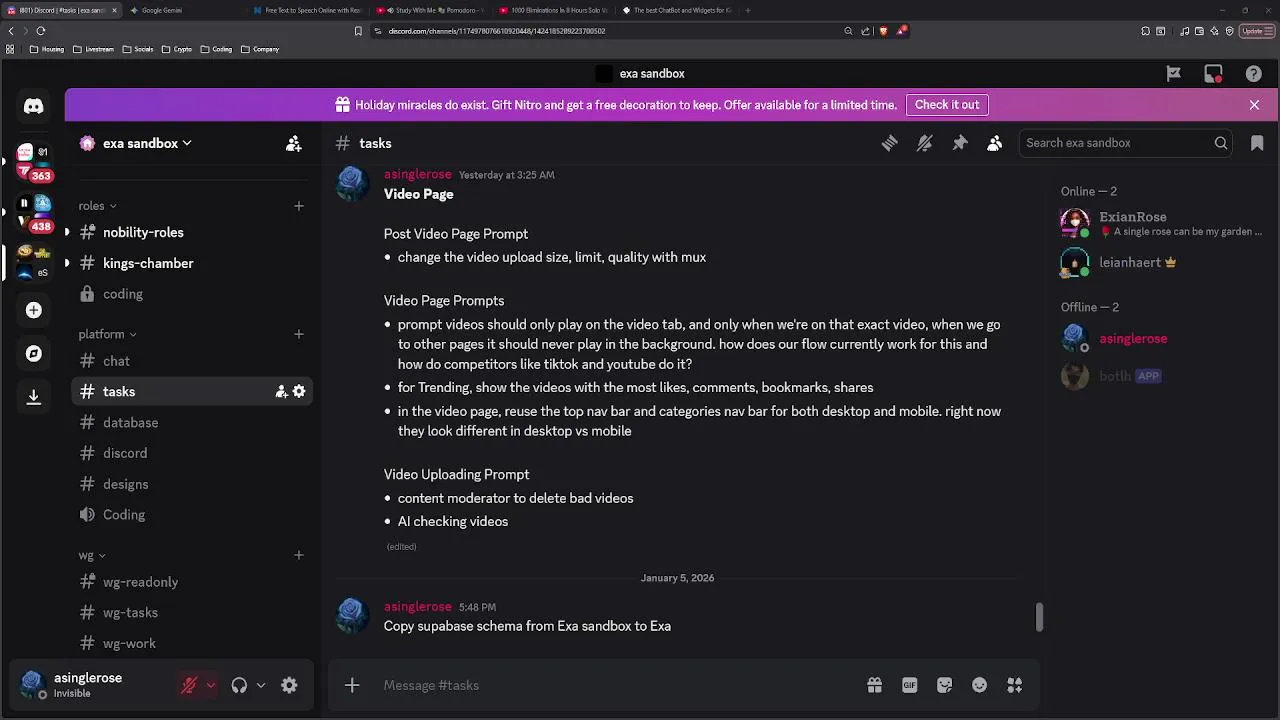This screenshot has width=1280, height=720.
Task: Switch to Free Text to Speech tab
Action: (x=308, y=10)
